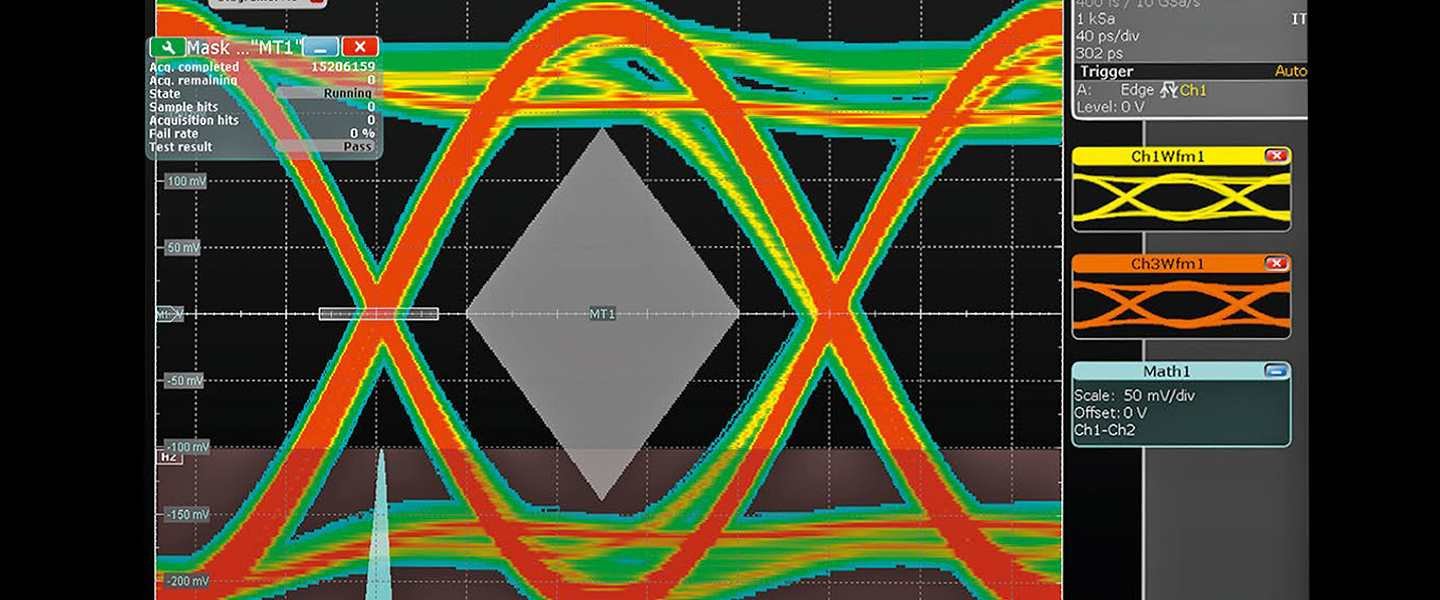Click the Ch1-Ch2 math expression
1440x600 pixels.
pos(1106,430)
